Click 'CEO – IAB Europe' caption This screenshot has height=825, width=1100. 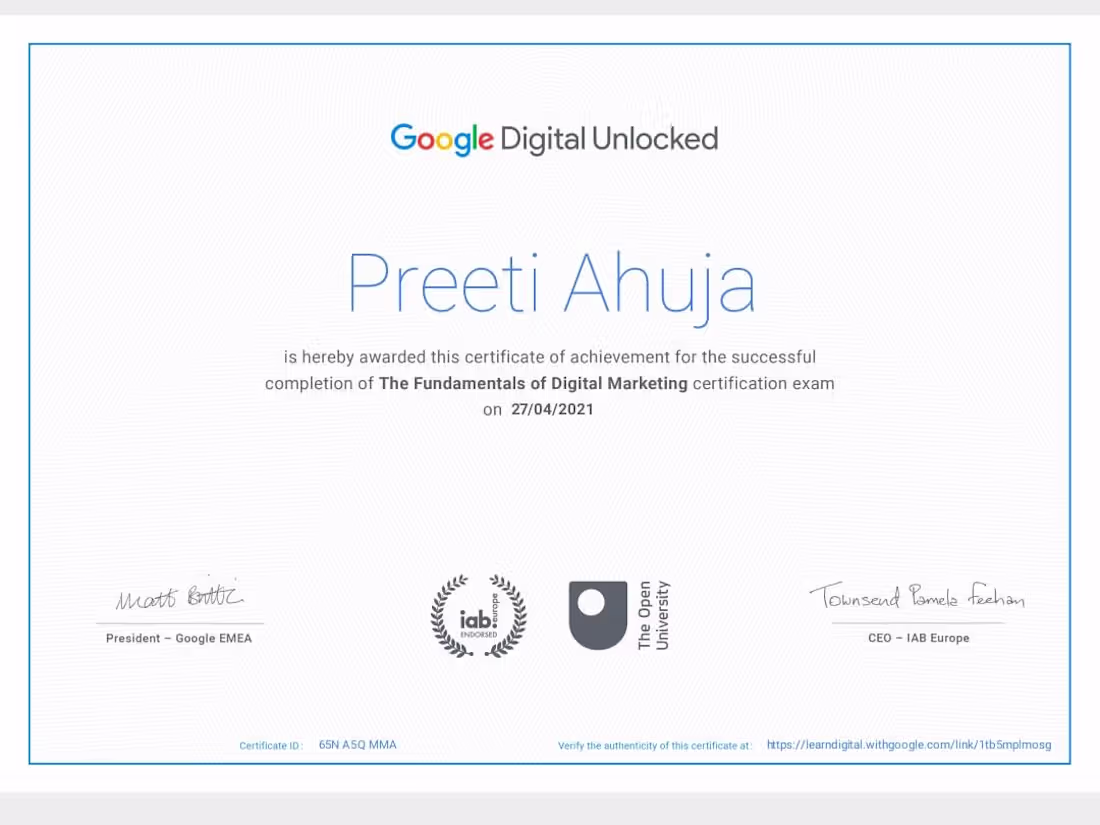[918, 638]
